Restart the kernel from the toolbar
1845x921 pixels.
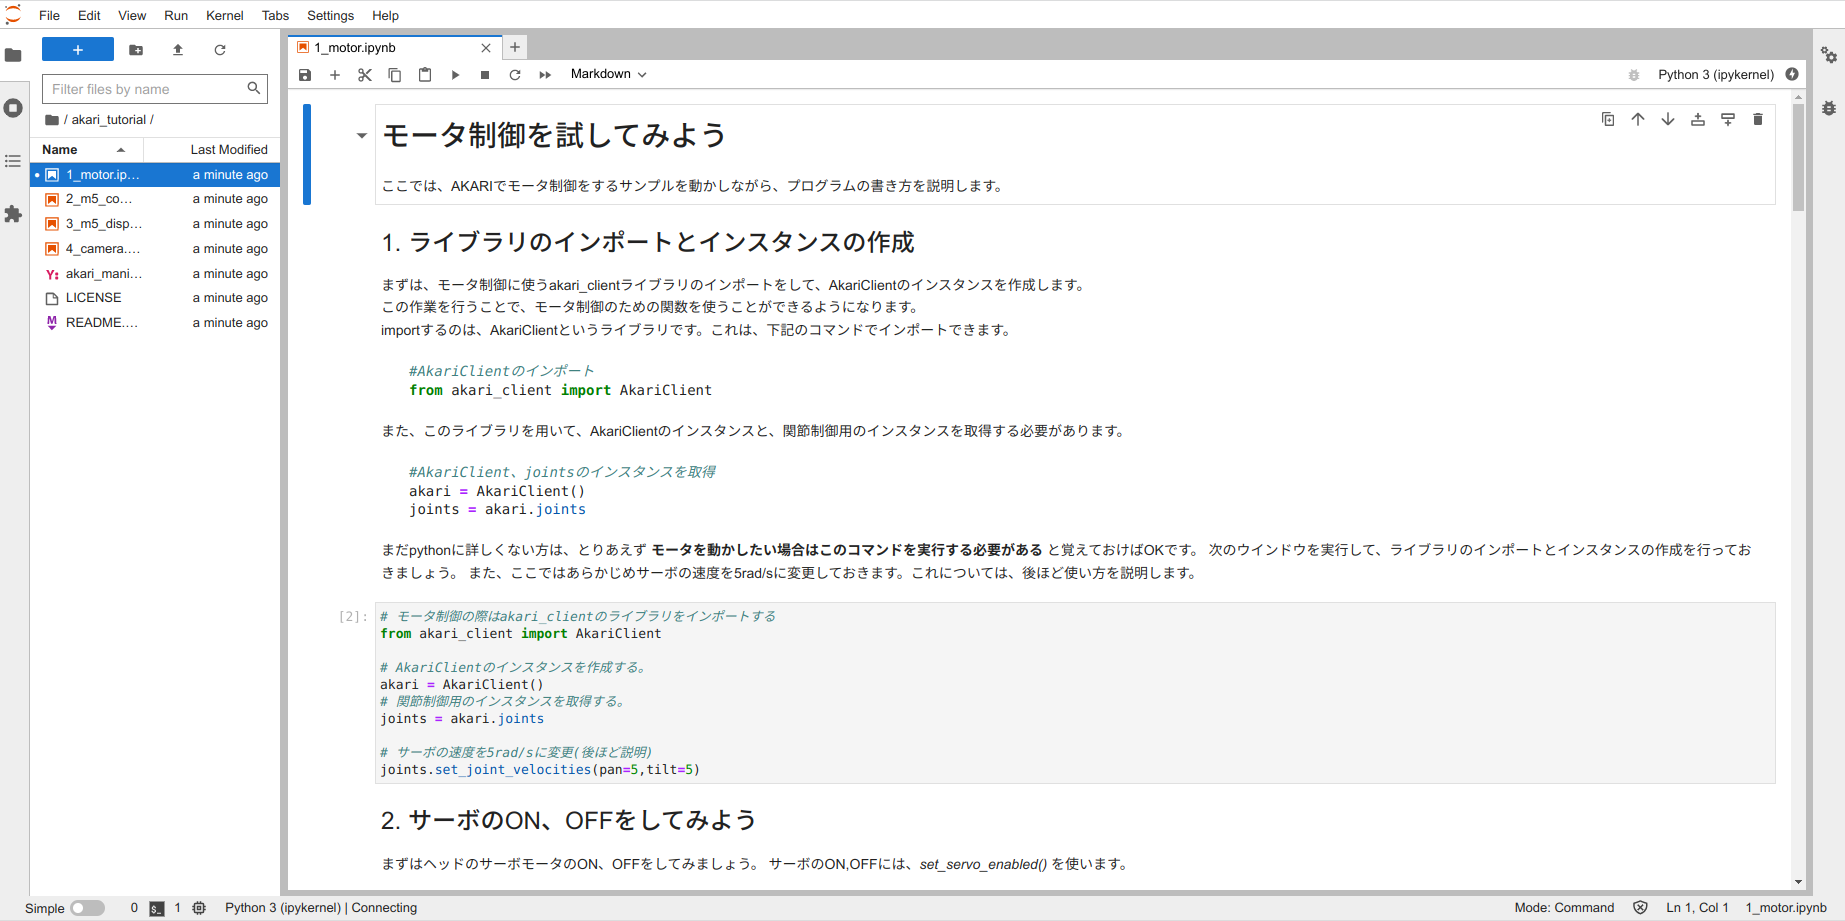(515, 75)
